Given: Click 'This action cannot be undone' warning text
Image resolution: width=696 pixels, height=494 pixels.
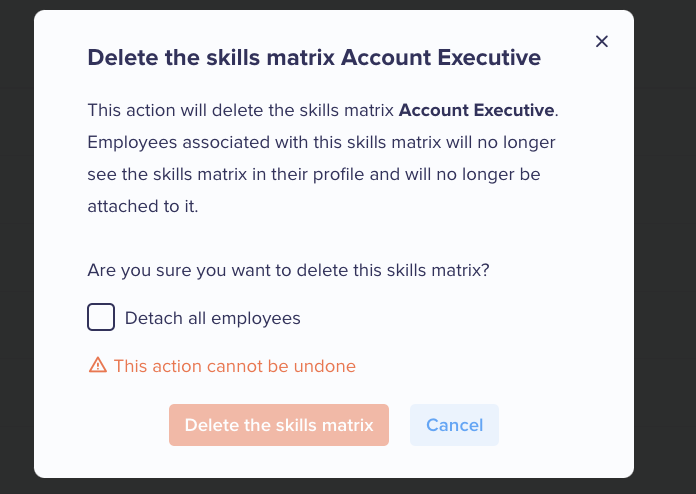Looking at the screenshot, I should [x=235, y=366].
